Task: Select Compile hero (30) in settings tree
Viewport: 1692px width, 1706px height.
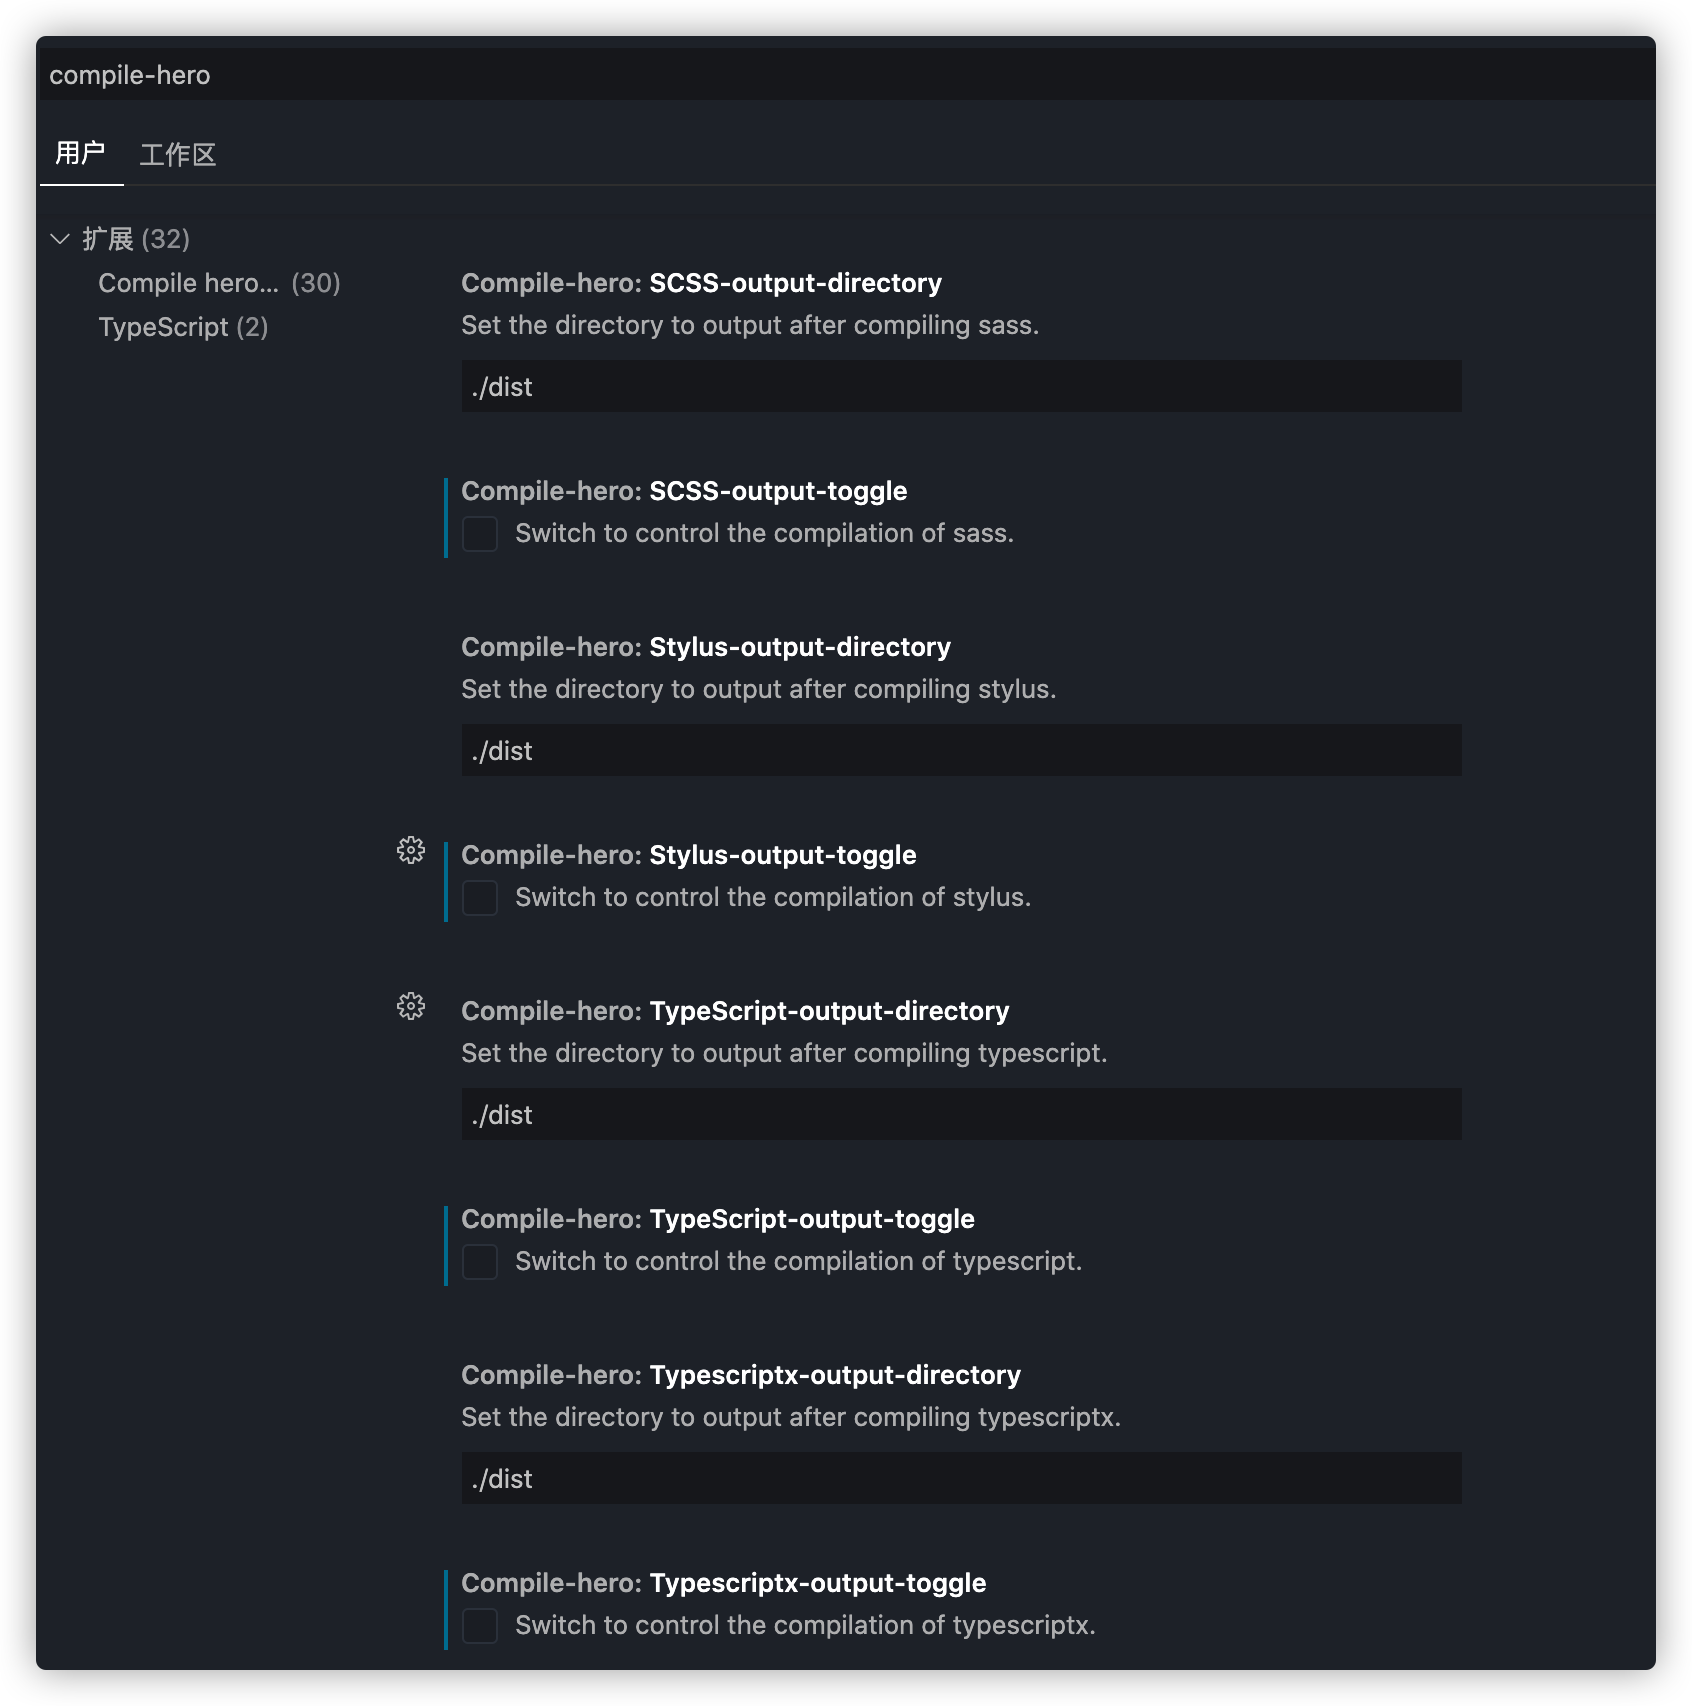Action: point(219,283)
